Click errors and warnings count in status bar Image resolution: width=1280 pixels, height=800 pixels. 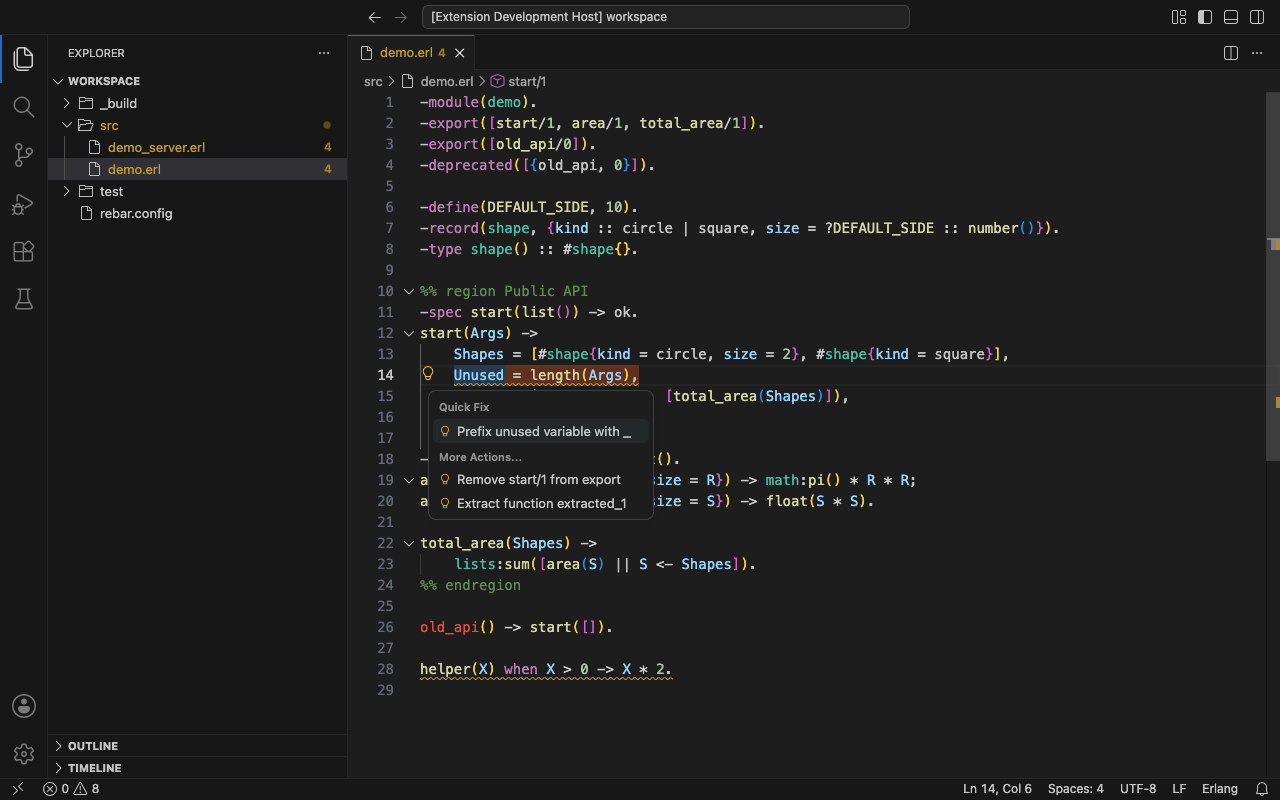click(x=71, y=789)
